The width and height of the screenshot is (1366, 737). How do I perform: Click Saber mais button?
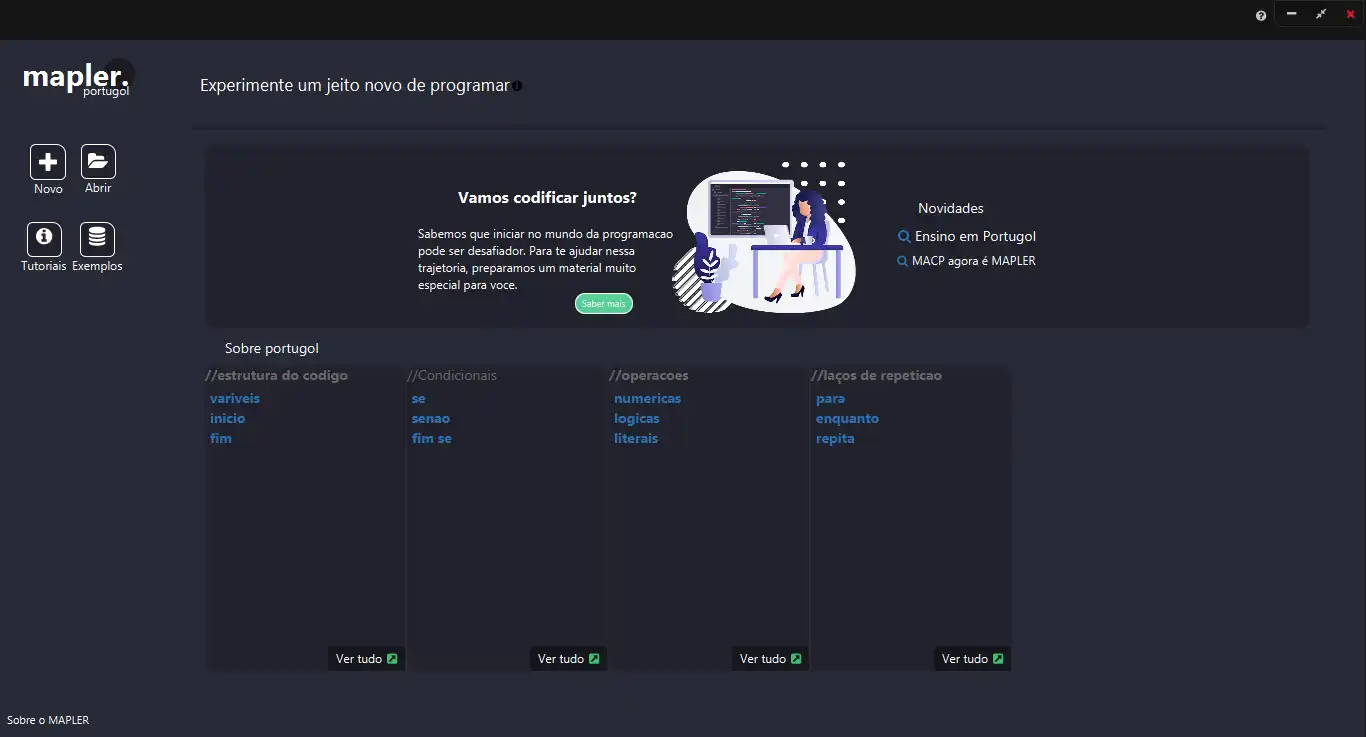coord(604,303)
